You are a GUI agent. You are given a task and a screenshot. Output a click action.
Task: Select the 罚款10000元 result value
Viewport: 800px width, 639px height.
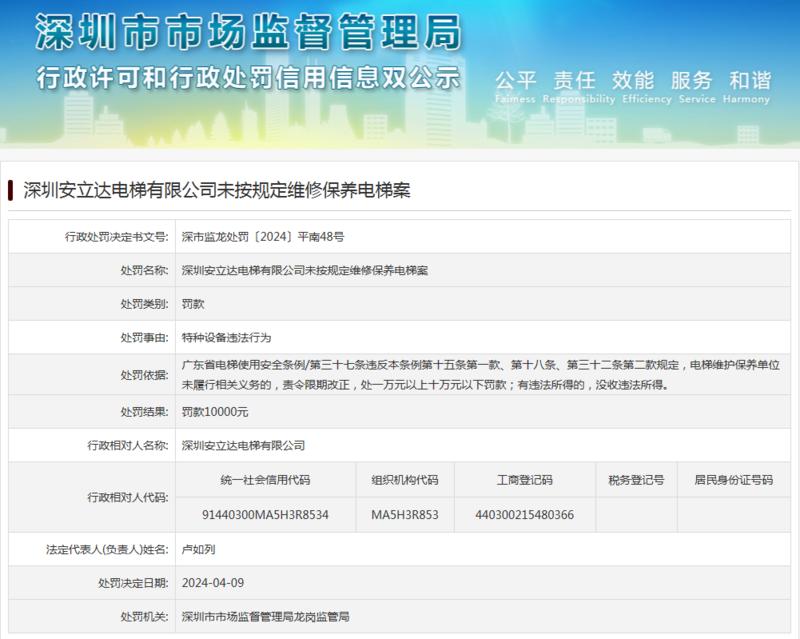pyautogui.click(x=215, y=412)
